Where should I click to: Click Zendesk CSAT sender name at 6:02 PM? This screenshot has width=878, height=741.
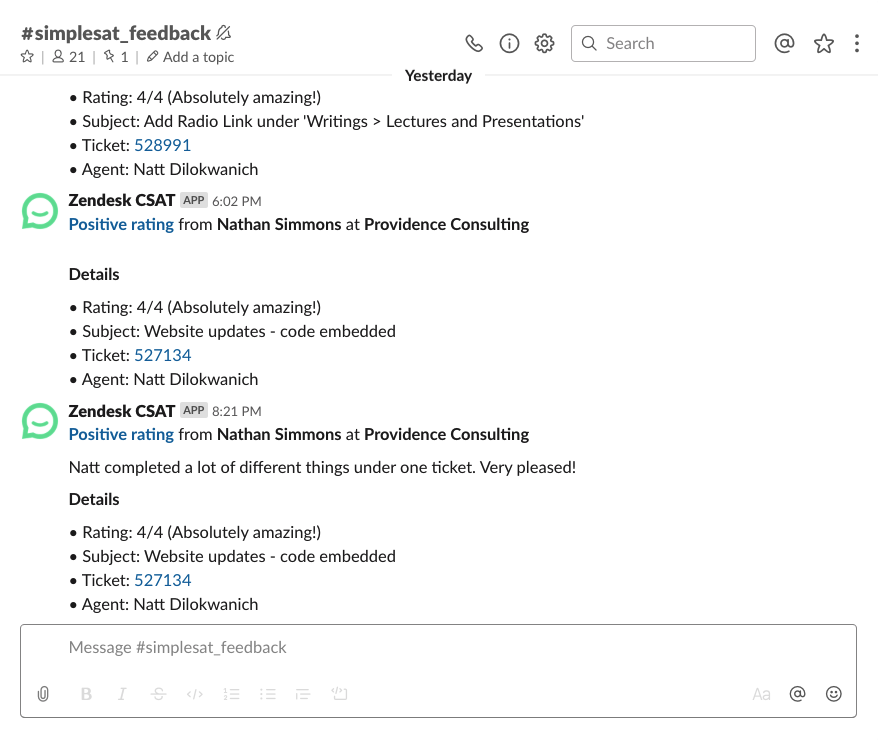click(x=122, y=201)
